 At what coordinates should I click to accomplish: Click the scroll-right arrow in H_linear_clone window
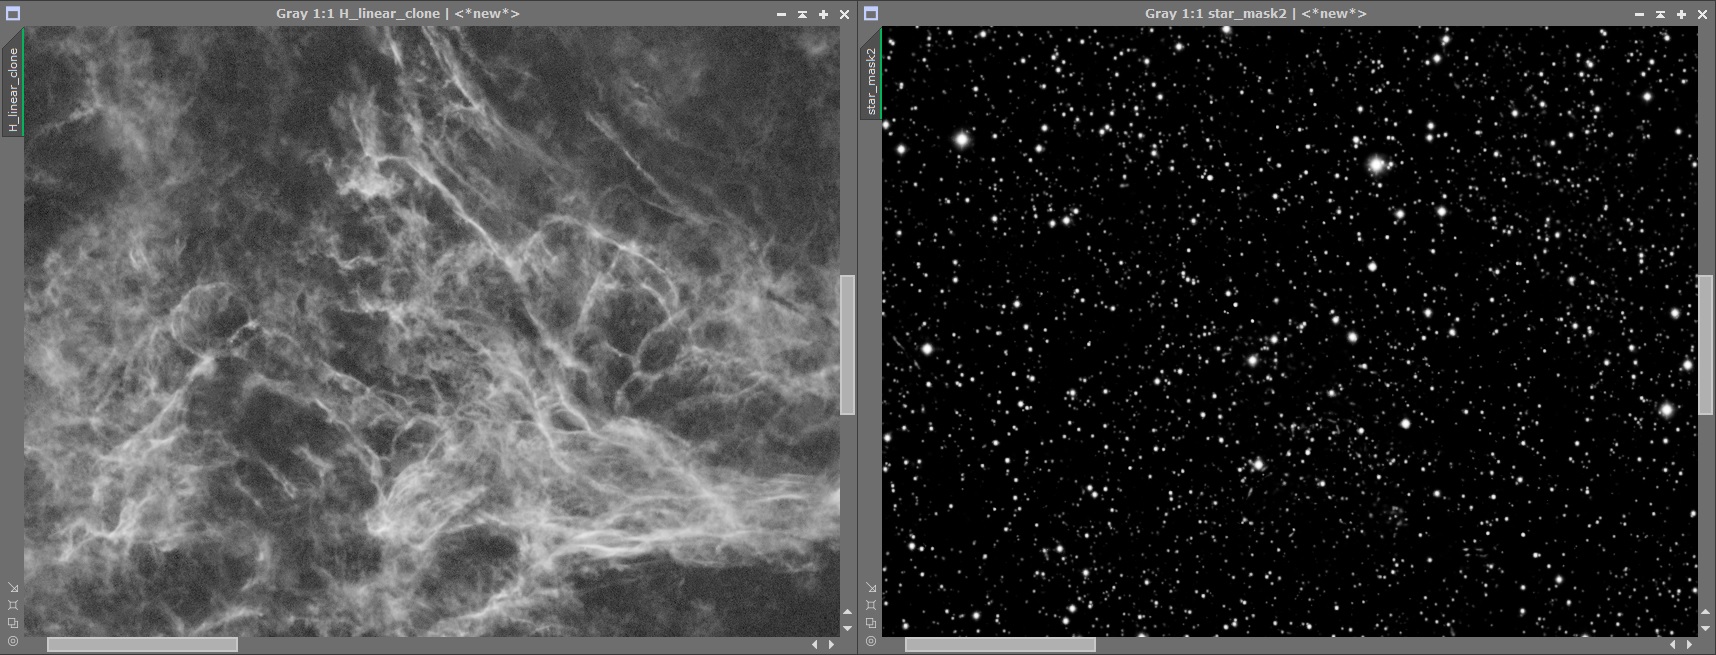tap(831, 645)
